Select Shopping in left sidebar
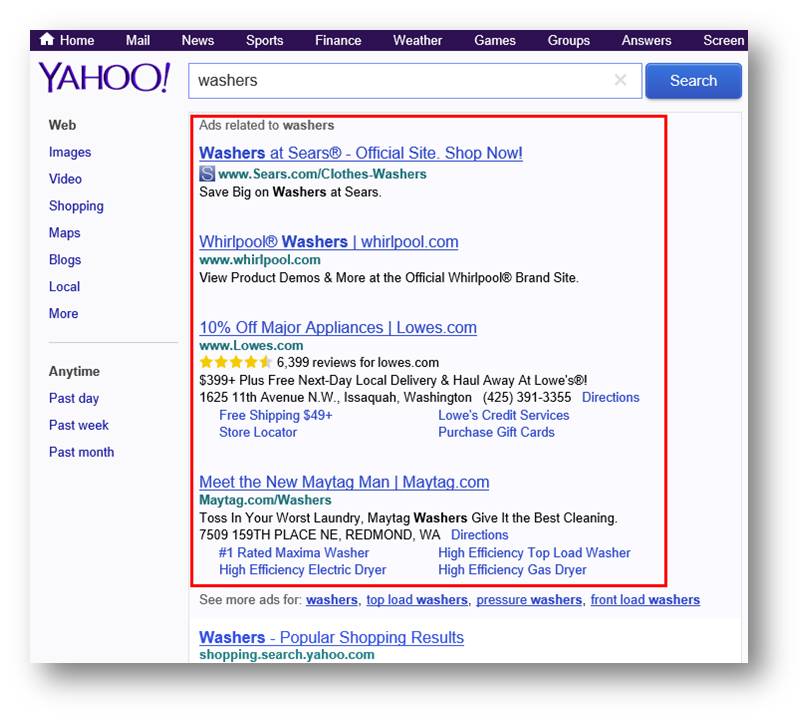This screenshot has width=806, height=721. 76,206
